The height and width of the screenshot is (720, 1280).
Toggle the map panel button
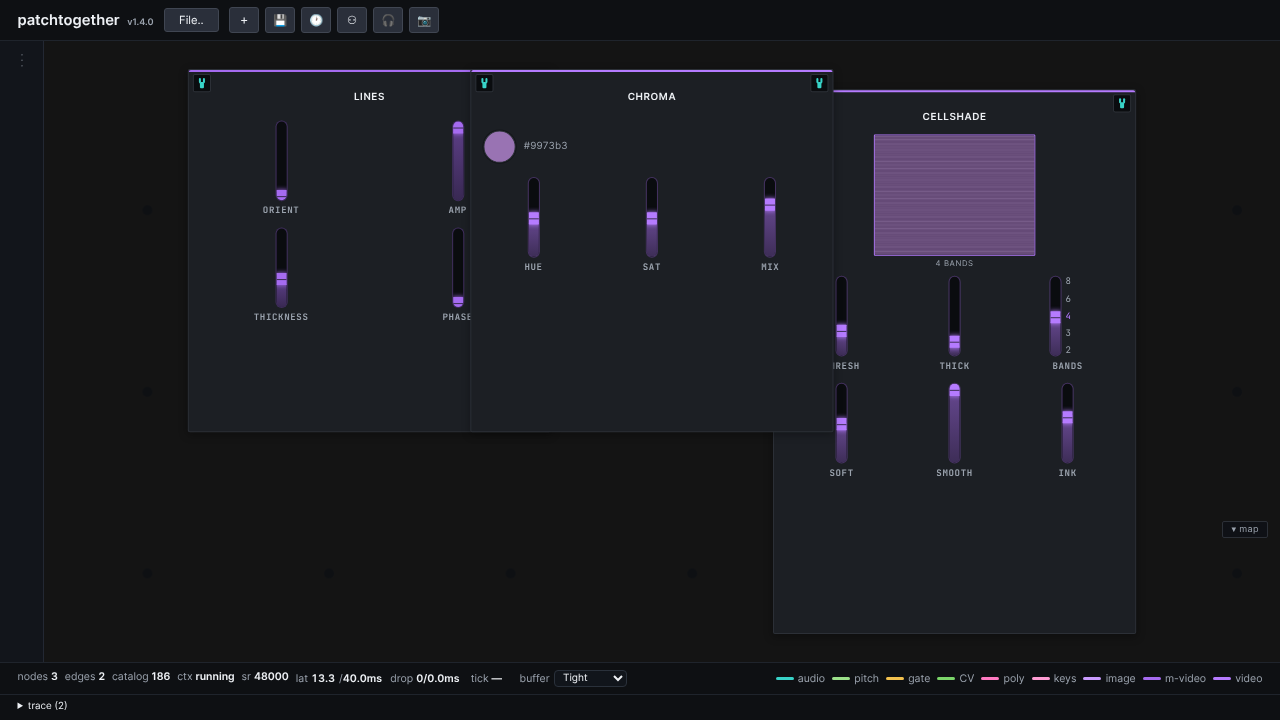click(1245, 529)
